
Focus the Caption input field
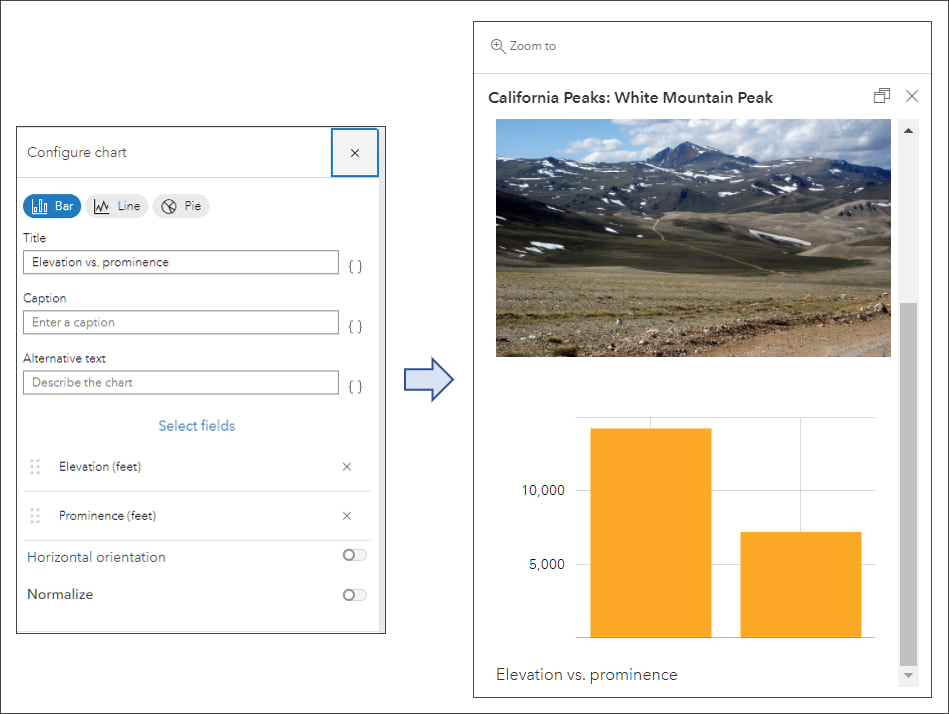(180, 322)
